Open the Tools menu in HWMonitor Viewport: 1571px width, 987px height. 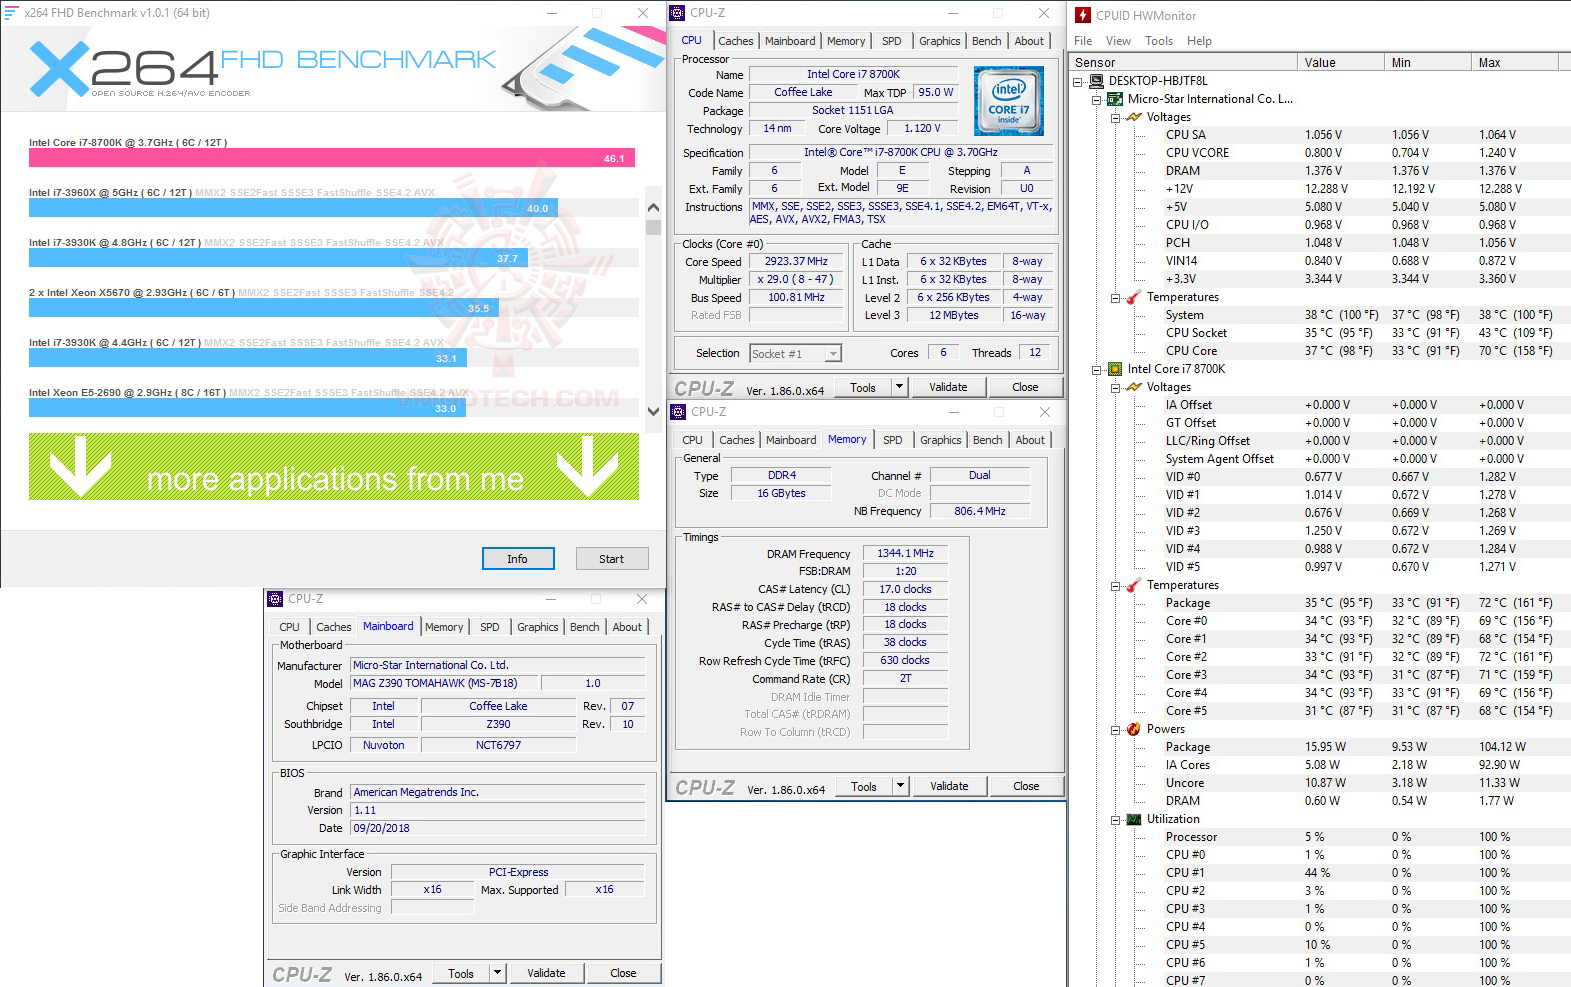point(1159,41)
